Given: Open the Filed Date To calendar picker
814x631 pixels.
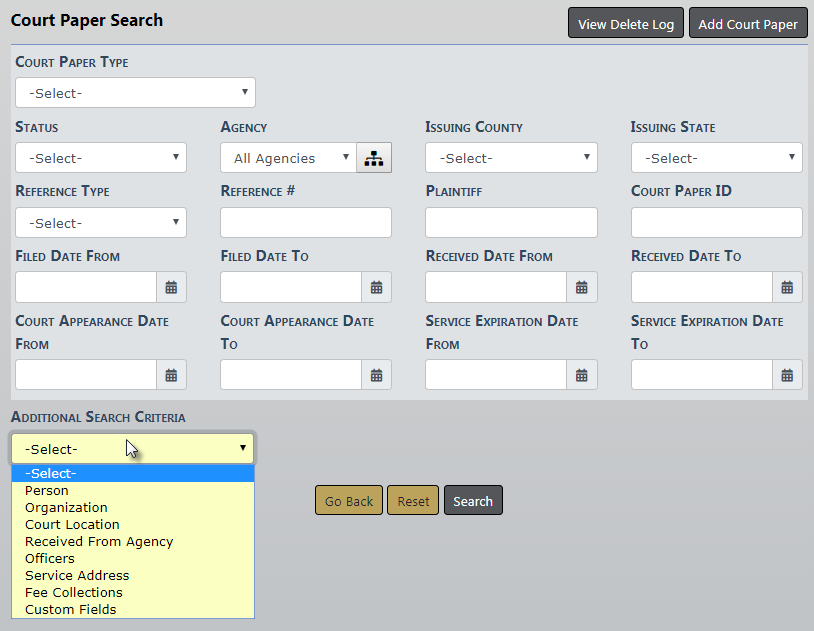Looking at the screenshot, I should pos(376,287).
